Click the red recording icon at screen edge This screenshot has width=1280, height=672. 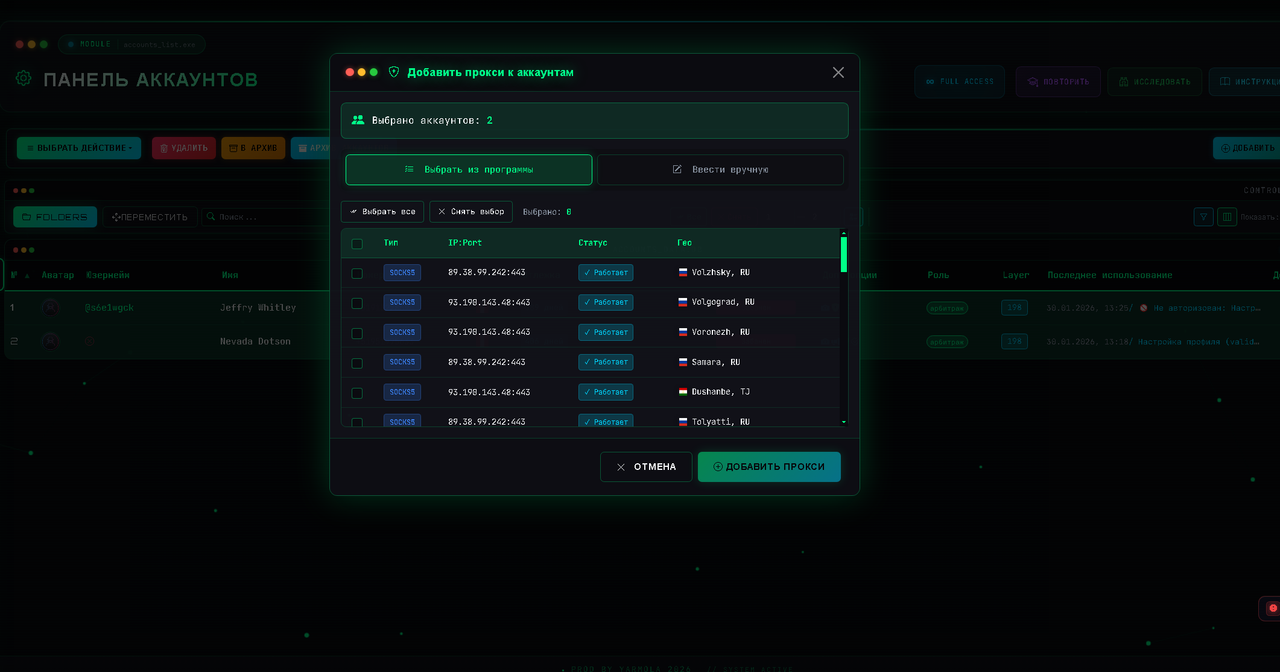coord(1272,608)
